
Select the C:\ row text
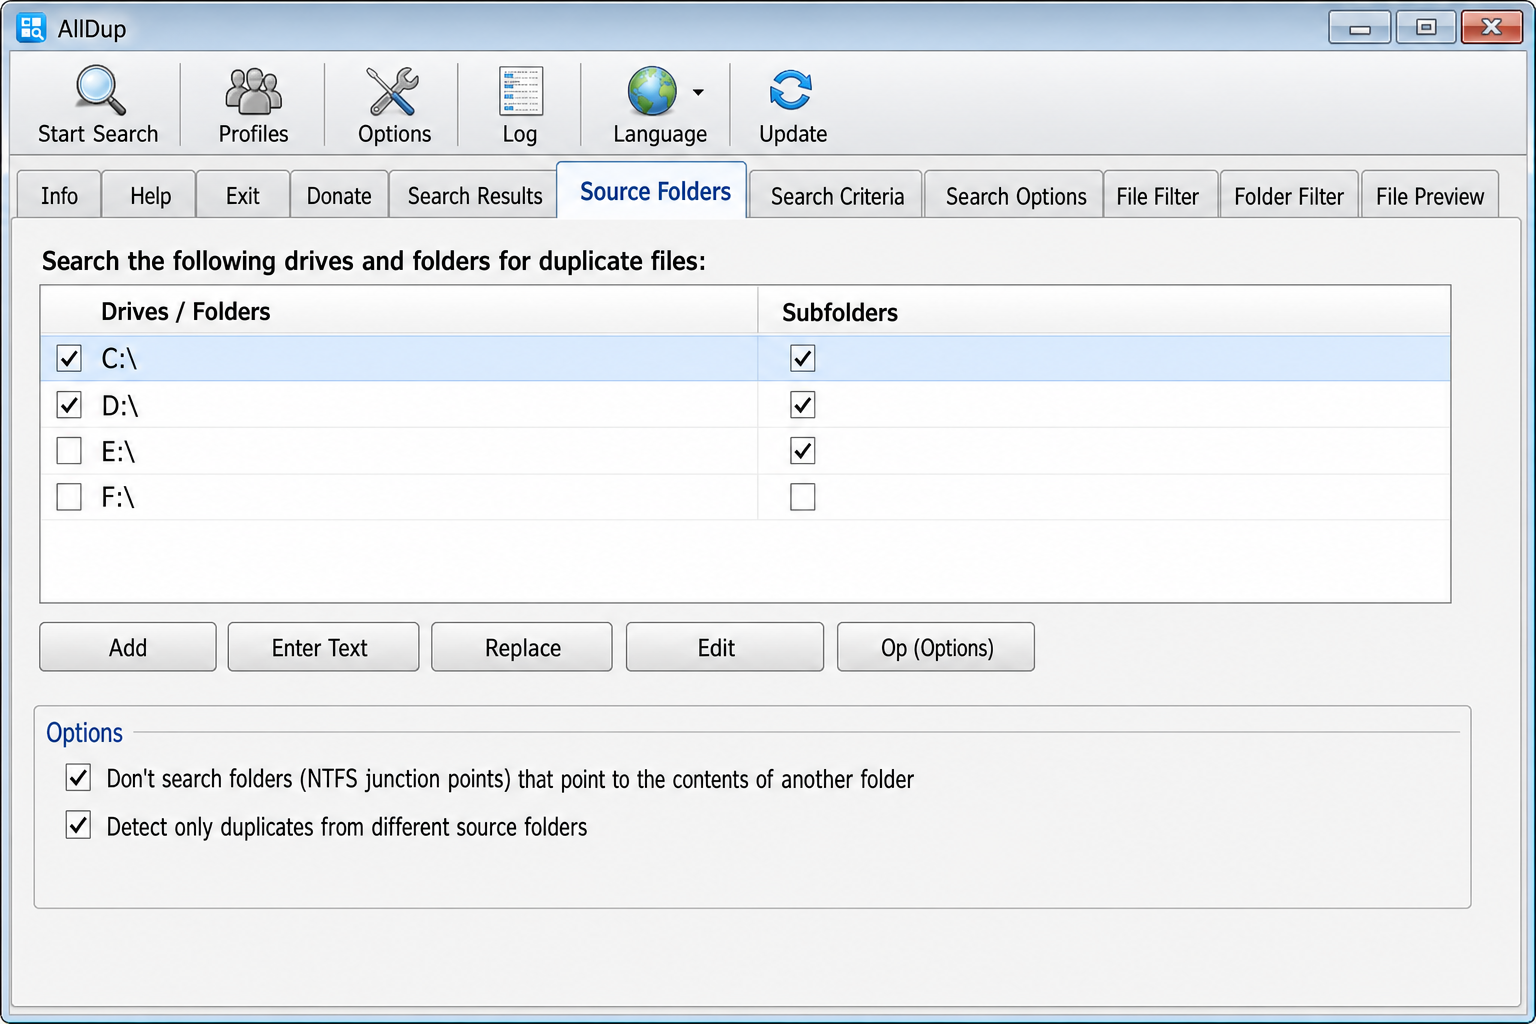pos(119,358)
